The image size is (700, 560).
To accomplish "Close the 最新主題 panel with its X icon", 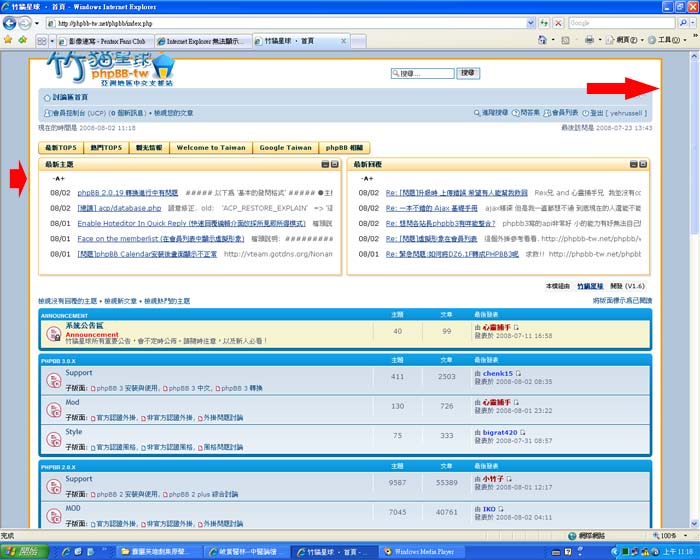I will point(334,164).
